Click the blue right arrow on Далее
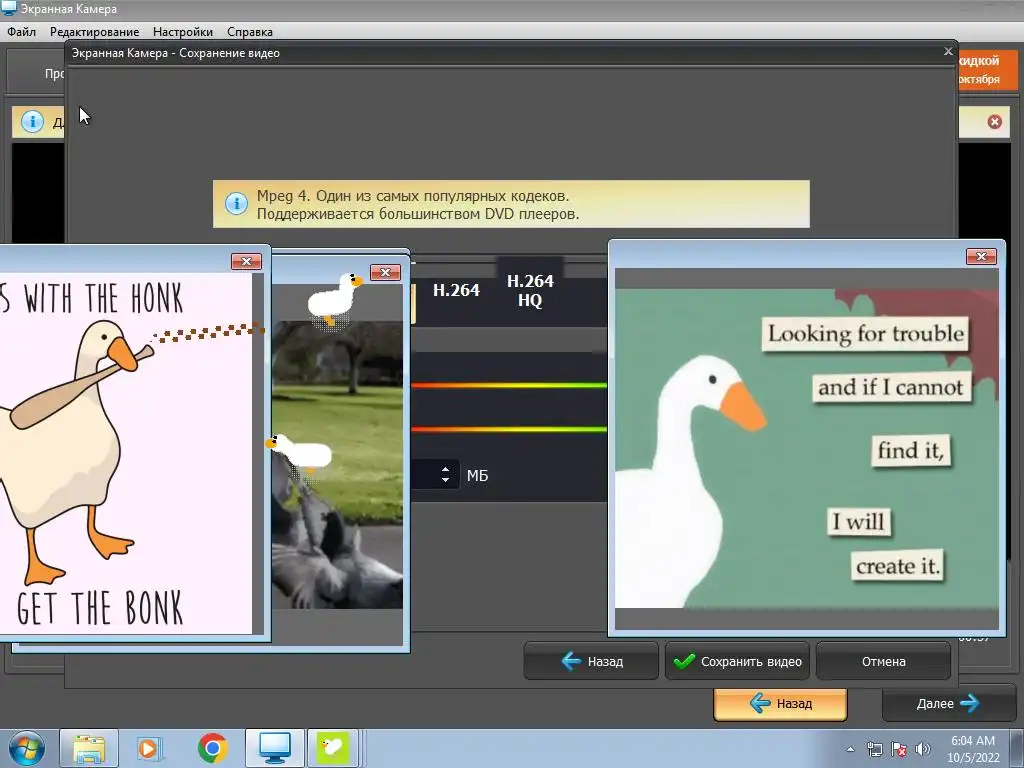 [x=970, y=703]
